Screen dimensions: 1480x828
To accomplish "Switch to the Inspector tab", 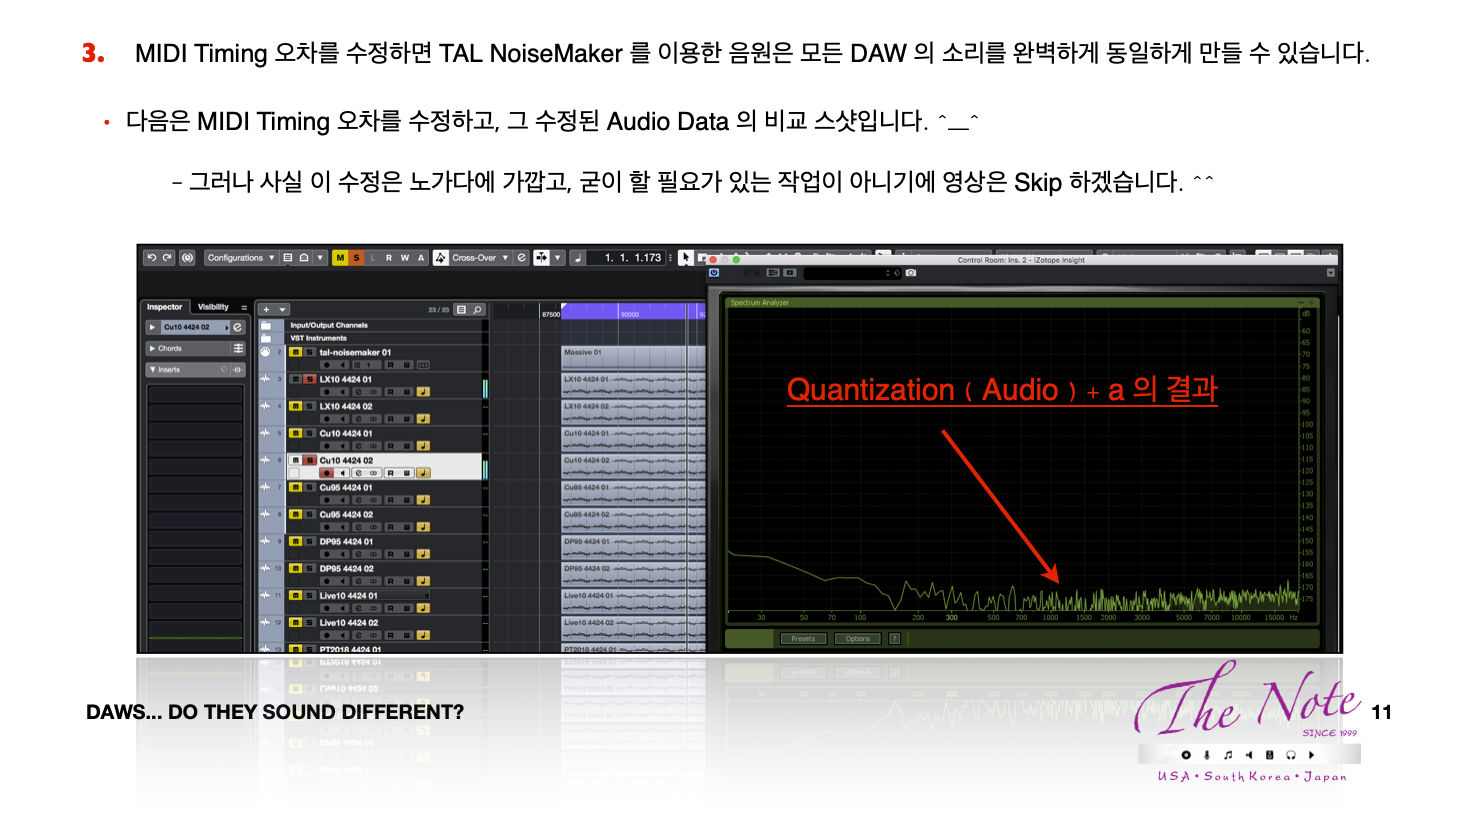I will click(x=164, y=307).
